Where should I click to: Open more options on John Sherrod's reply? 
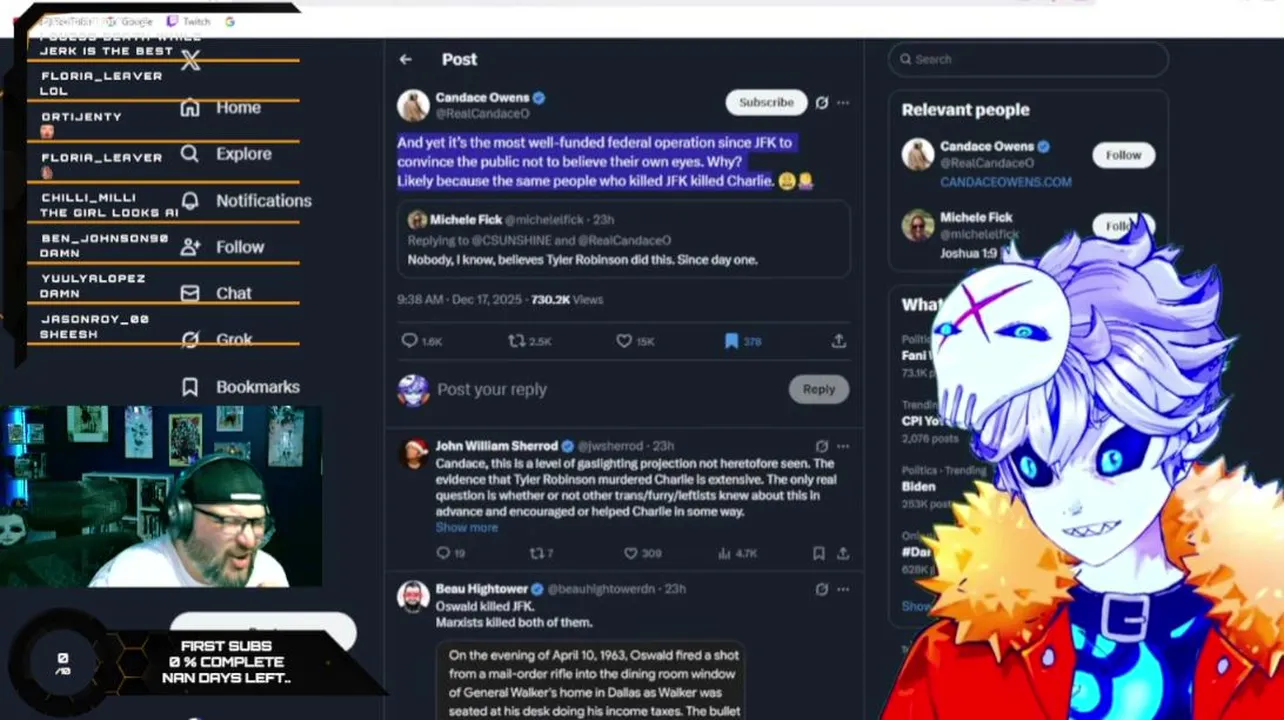[x=843, y=446]
